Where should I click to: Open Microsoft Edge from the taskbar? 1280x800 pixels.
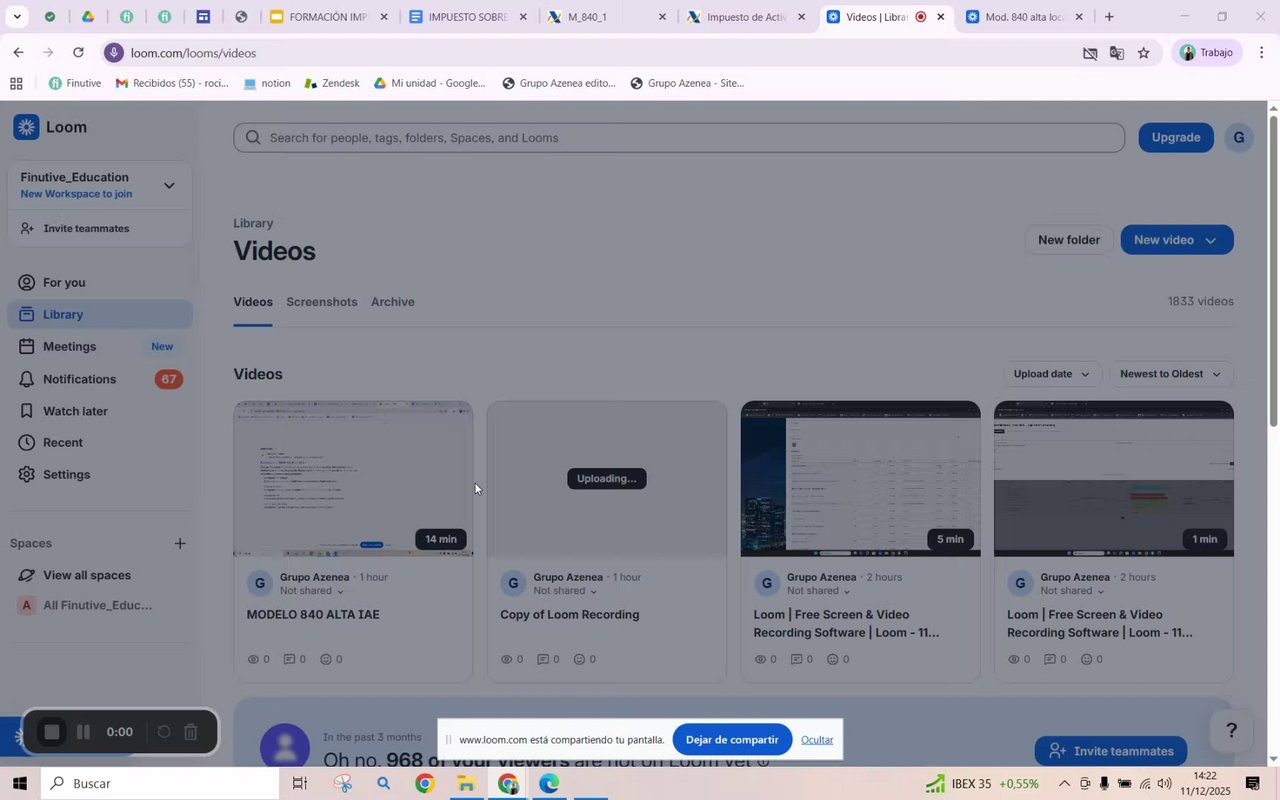click(549, 784)
